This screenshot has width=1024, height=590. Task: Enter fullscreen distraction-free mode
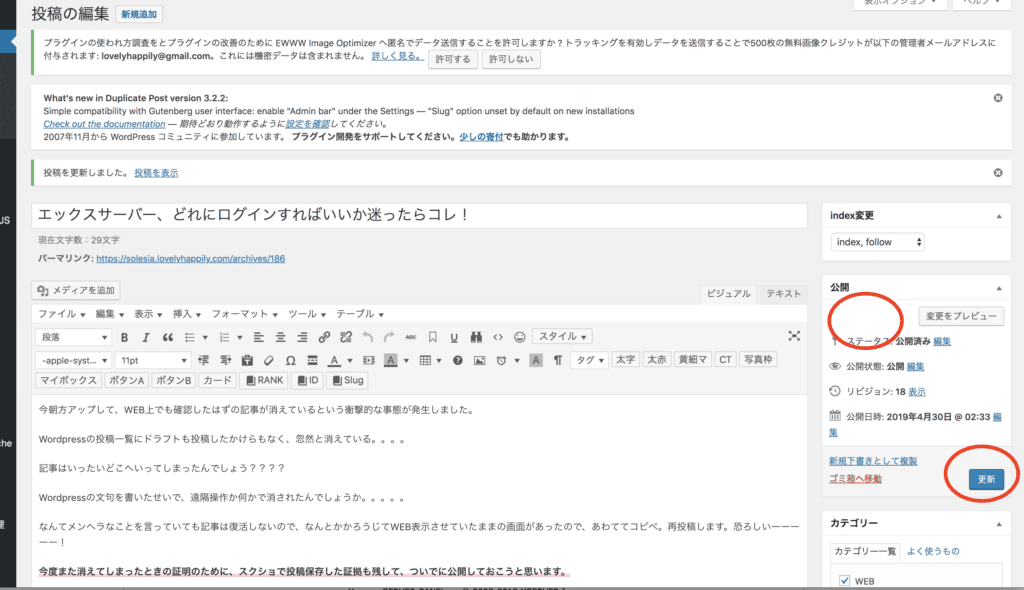[x=794, y=336]
